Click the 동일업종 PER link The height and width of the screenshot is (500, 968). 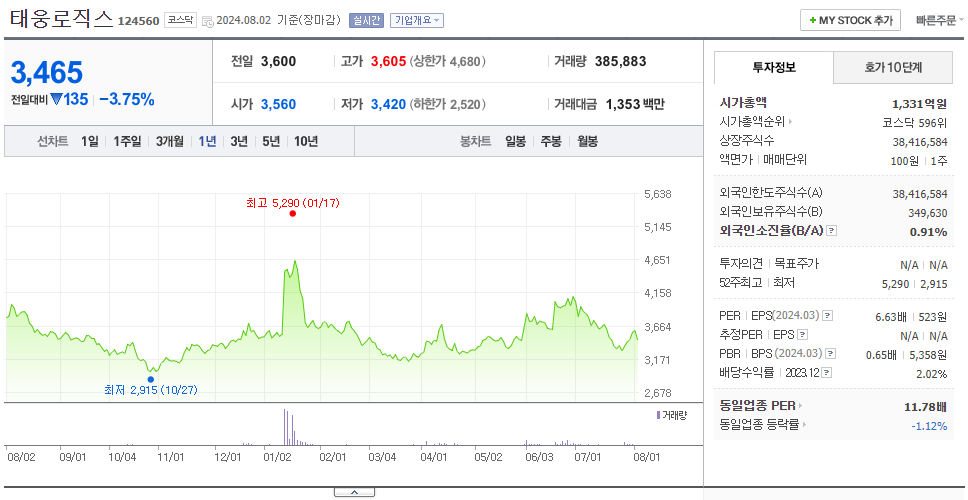point(758,406)
